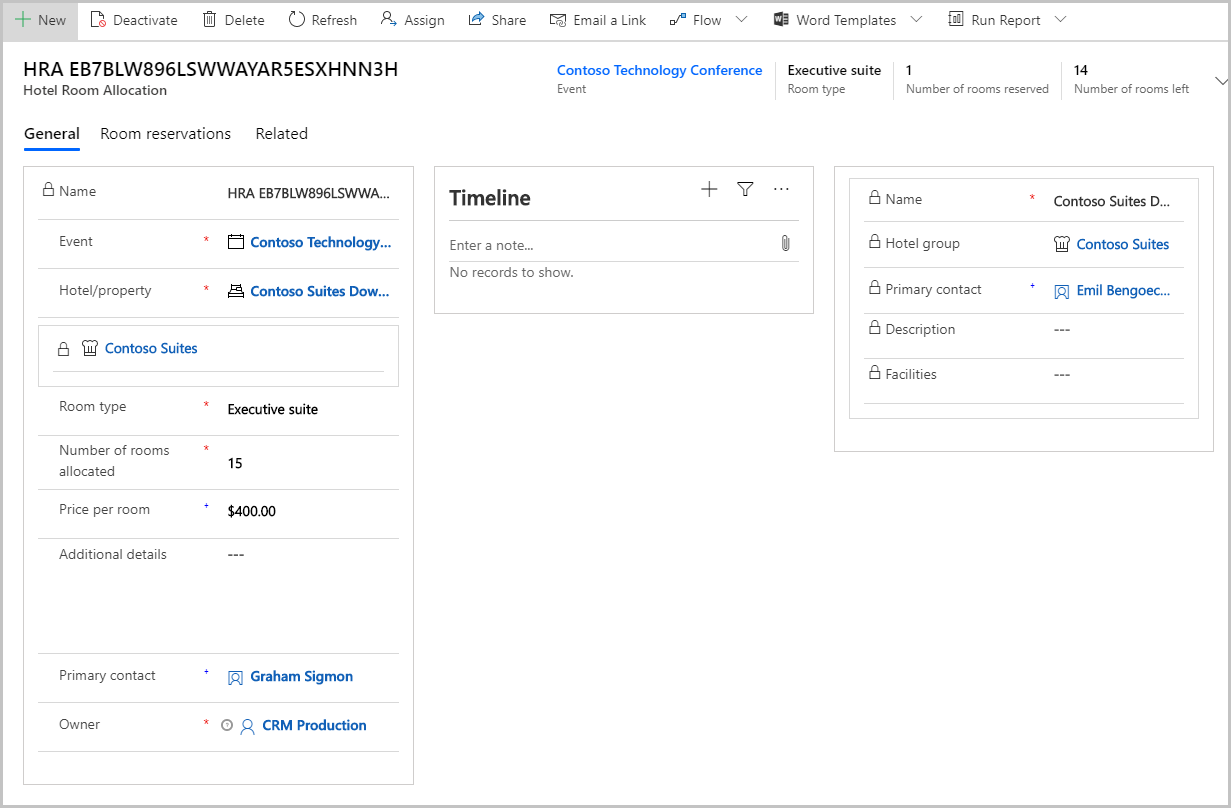Click the New plus icon
Screen dimensions: 1231x808
pyautogui.click(x=22, y=20)
